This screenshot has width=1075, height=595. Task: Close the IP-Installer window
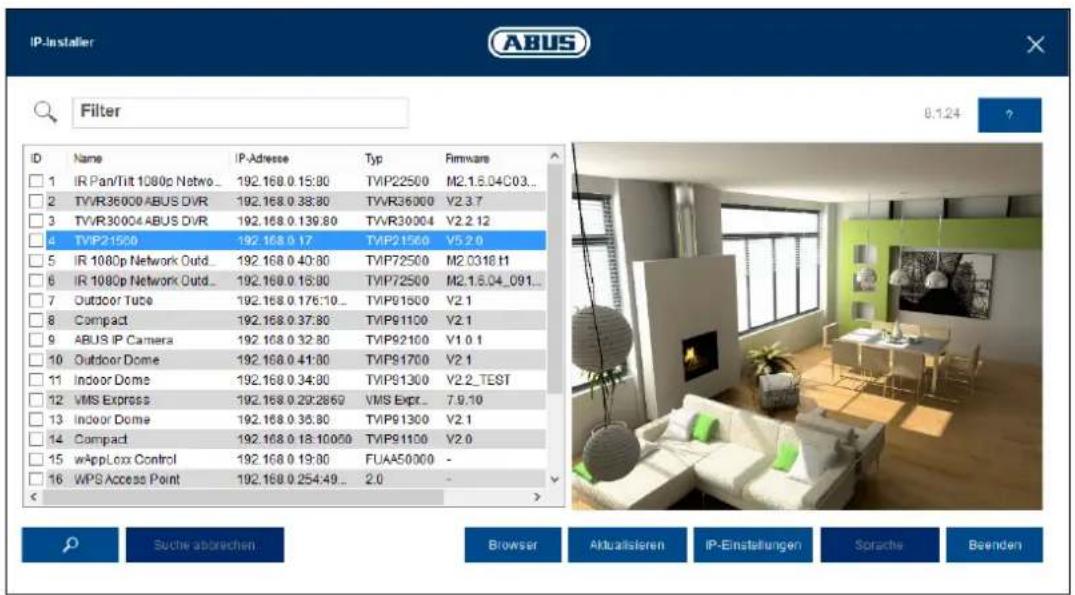1035,45
